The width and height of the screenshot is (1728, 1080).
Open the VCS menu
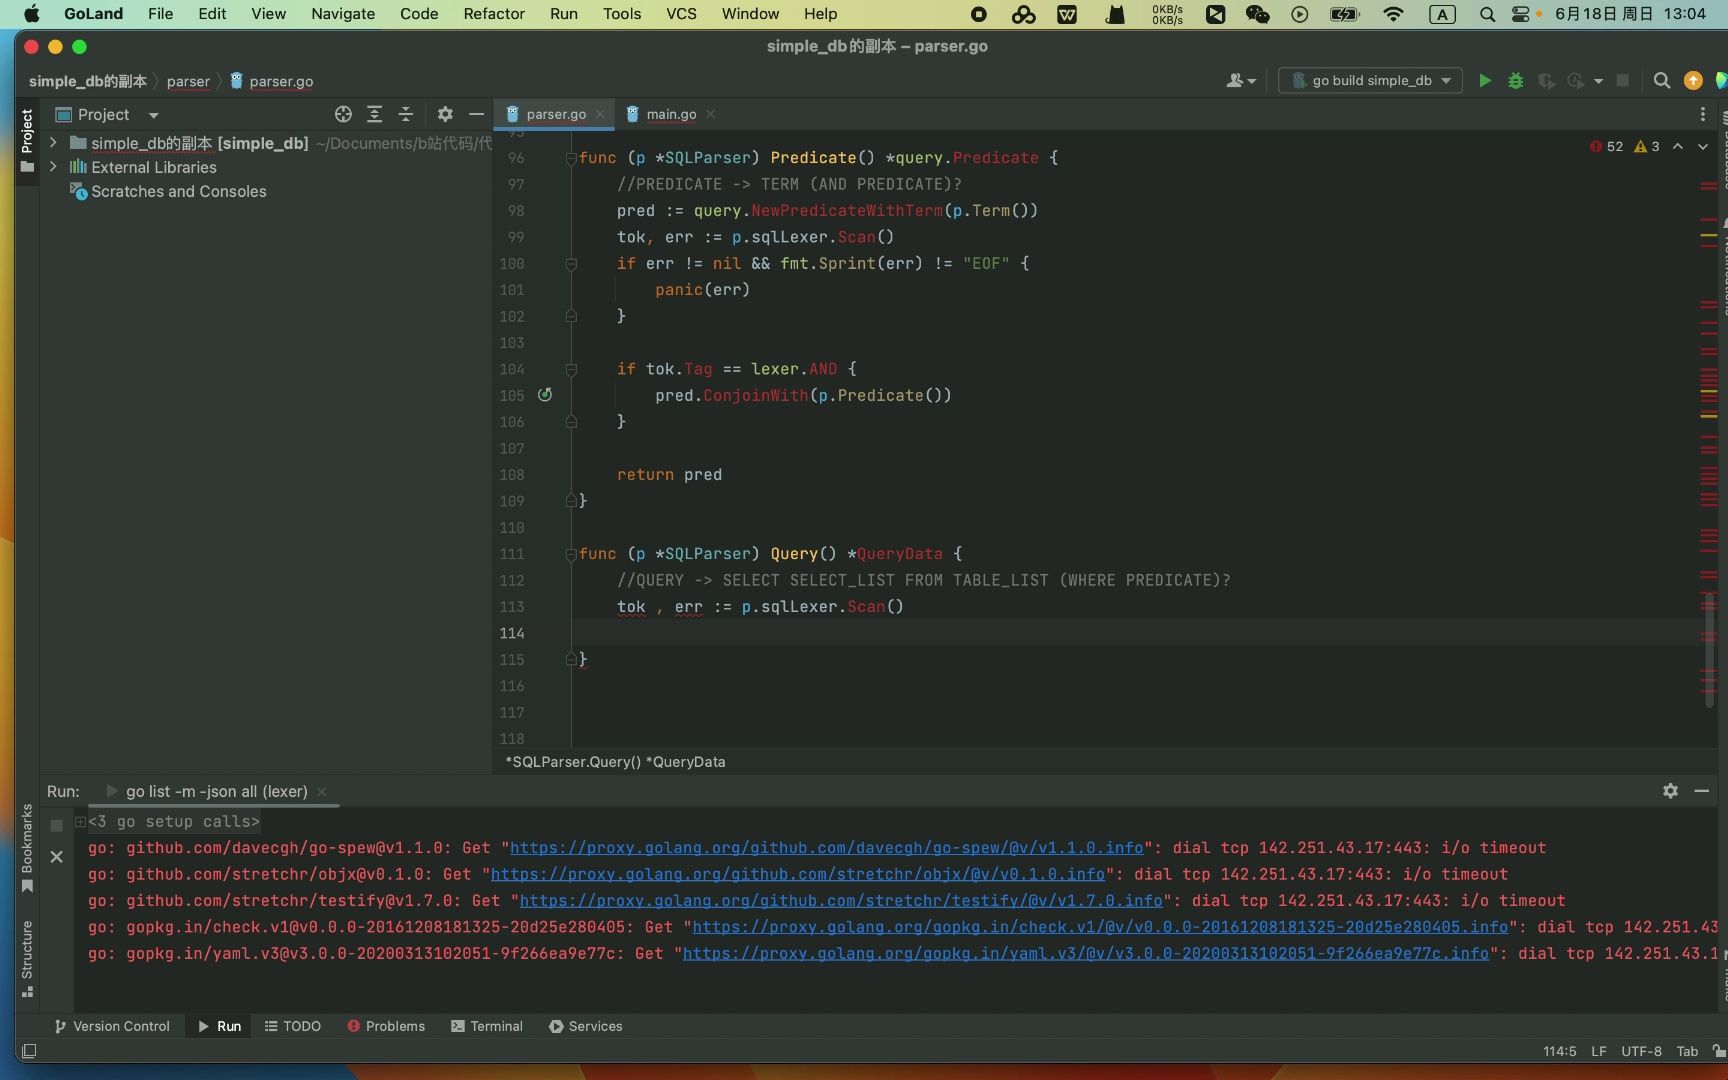pos(681,14)
